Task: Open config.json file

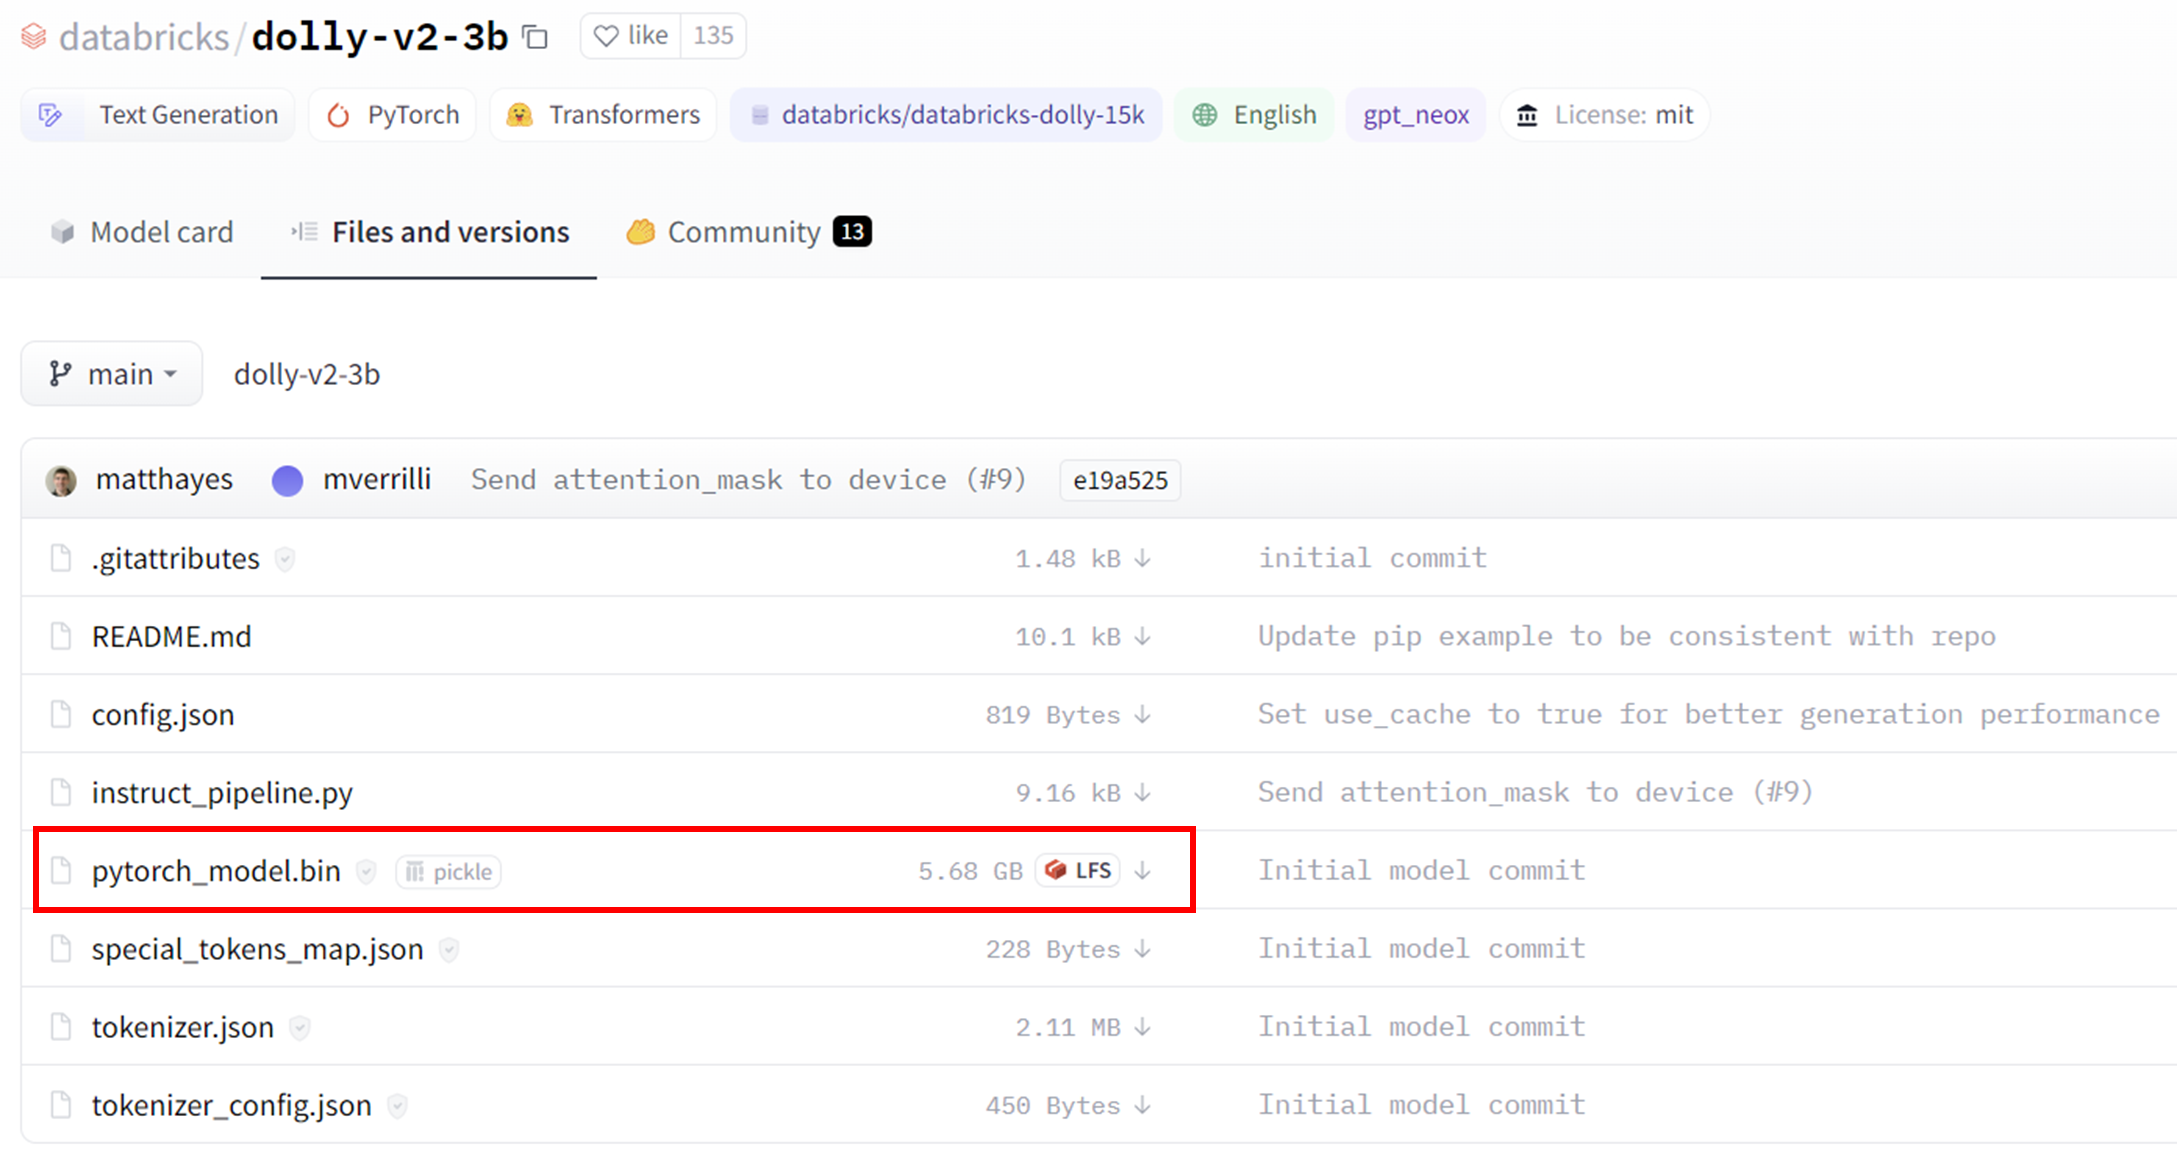Action: tap(163, 715)
